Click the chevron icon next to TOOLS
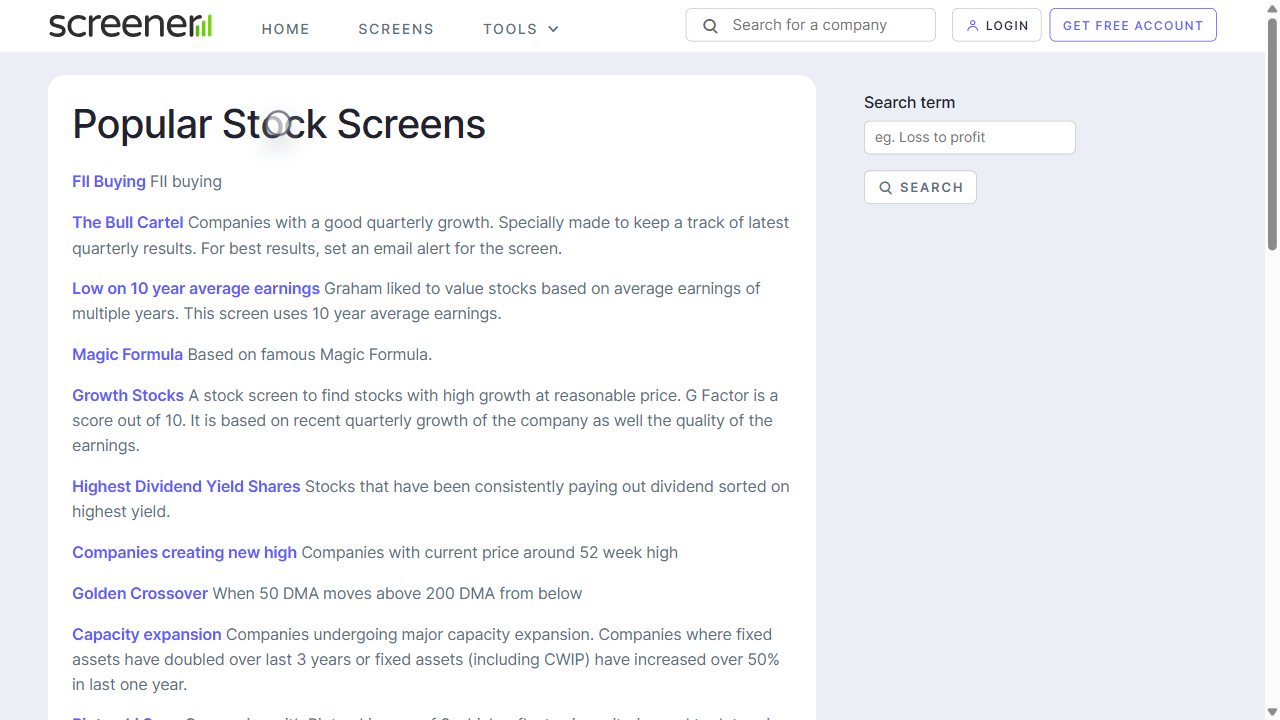Screen dimensions: 1280x720 tap(553, 29)
